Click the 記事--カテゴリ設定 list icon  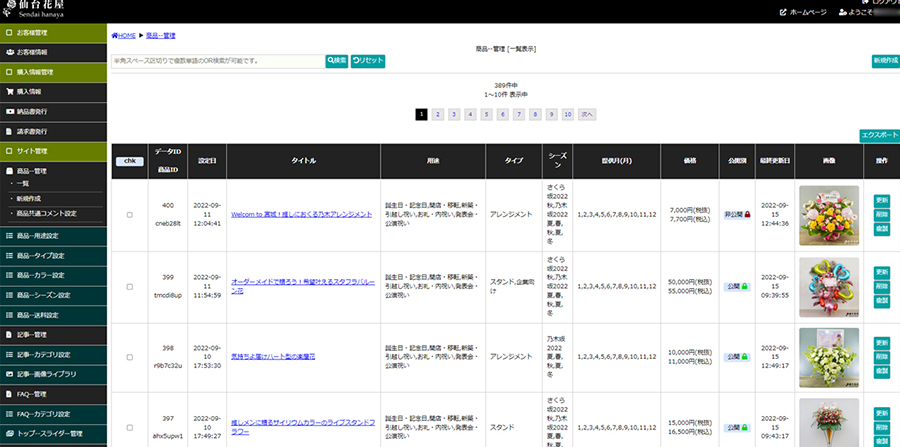9,355
